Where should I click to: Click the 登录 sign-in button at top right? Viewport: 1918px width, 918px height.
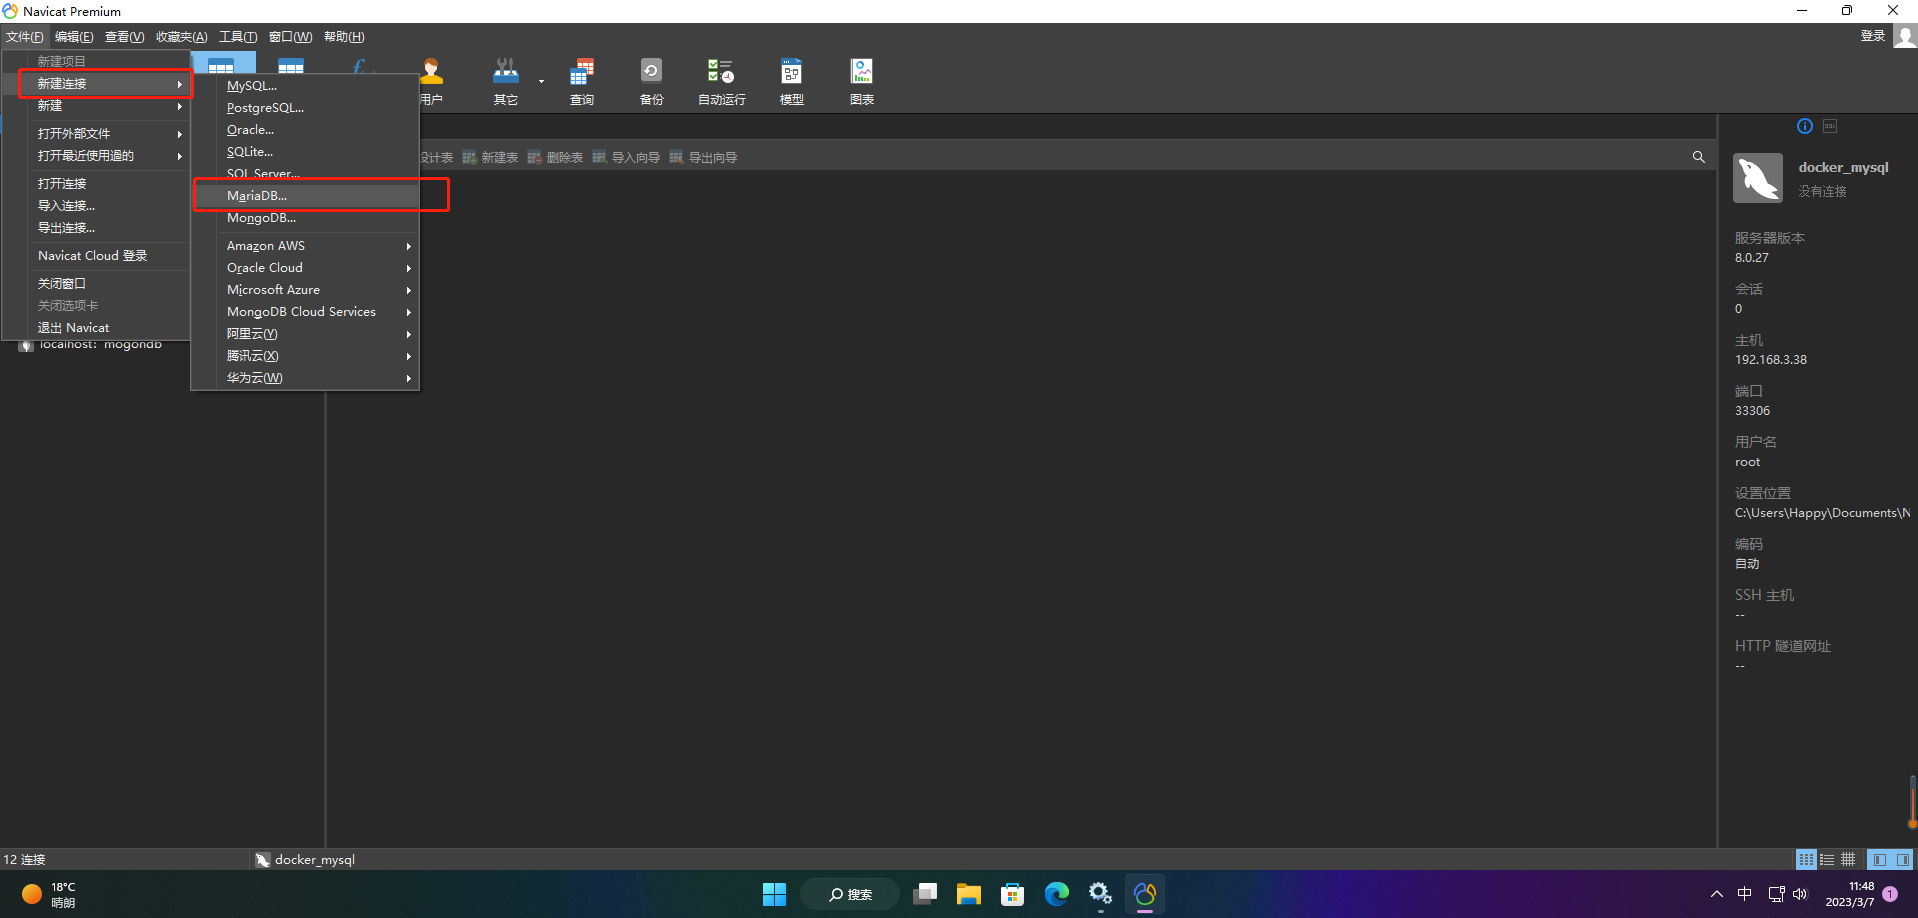tap(1872, 36)
